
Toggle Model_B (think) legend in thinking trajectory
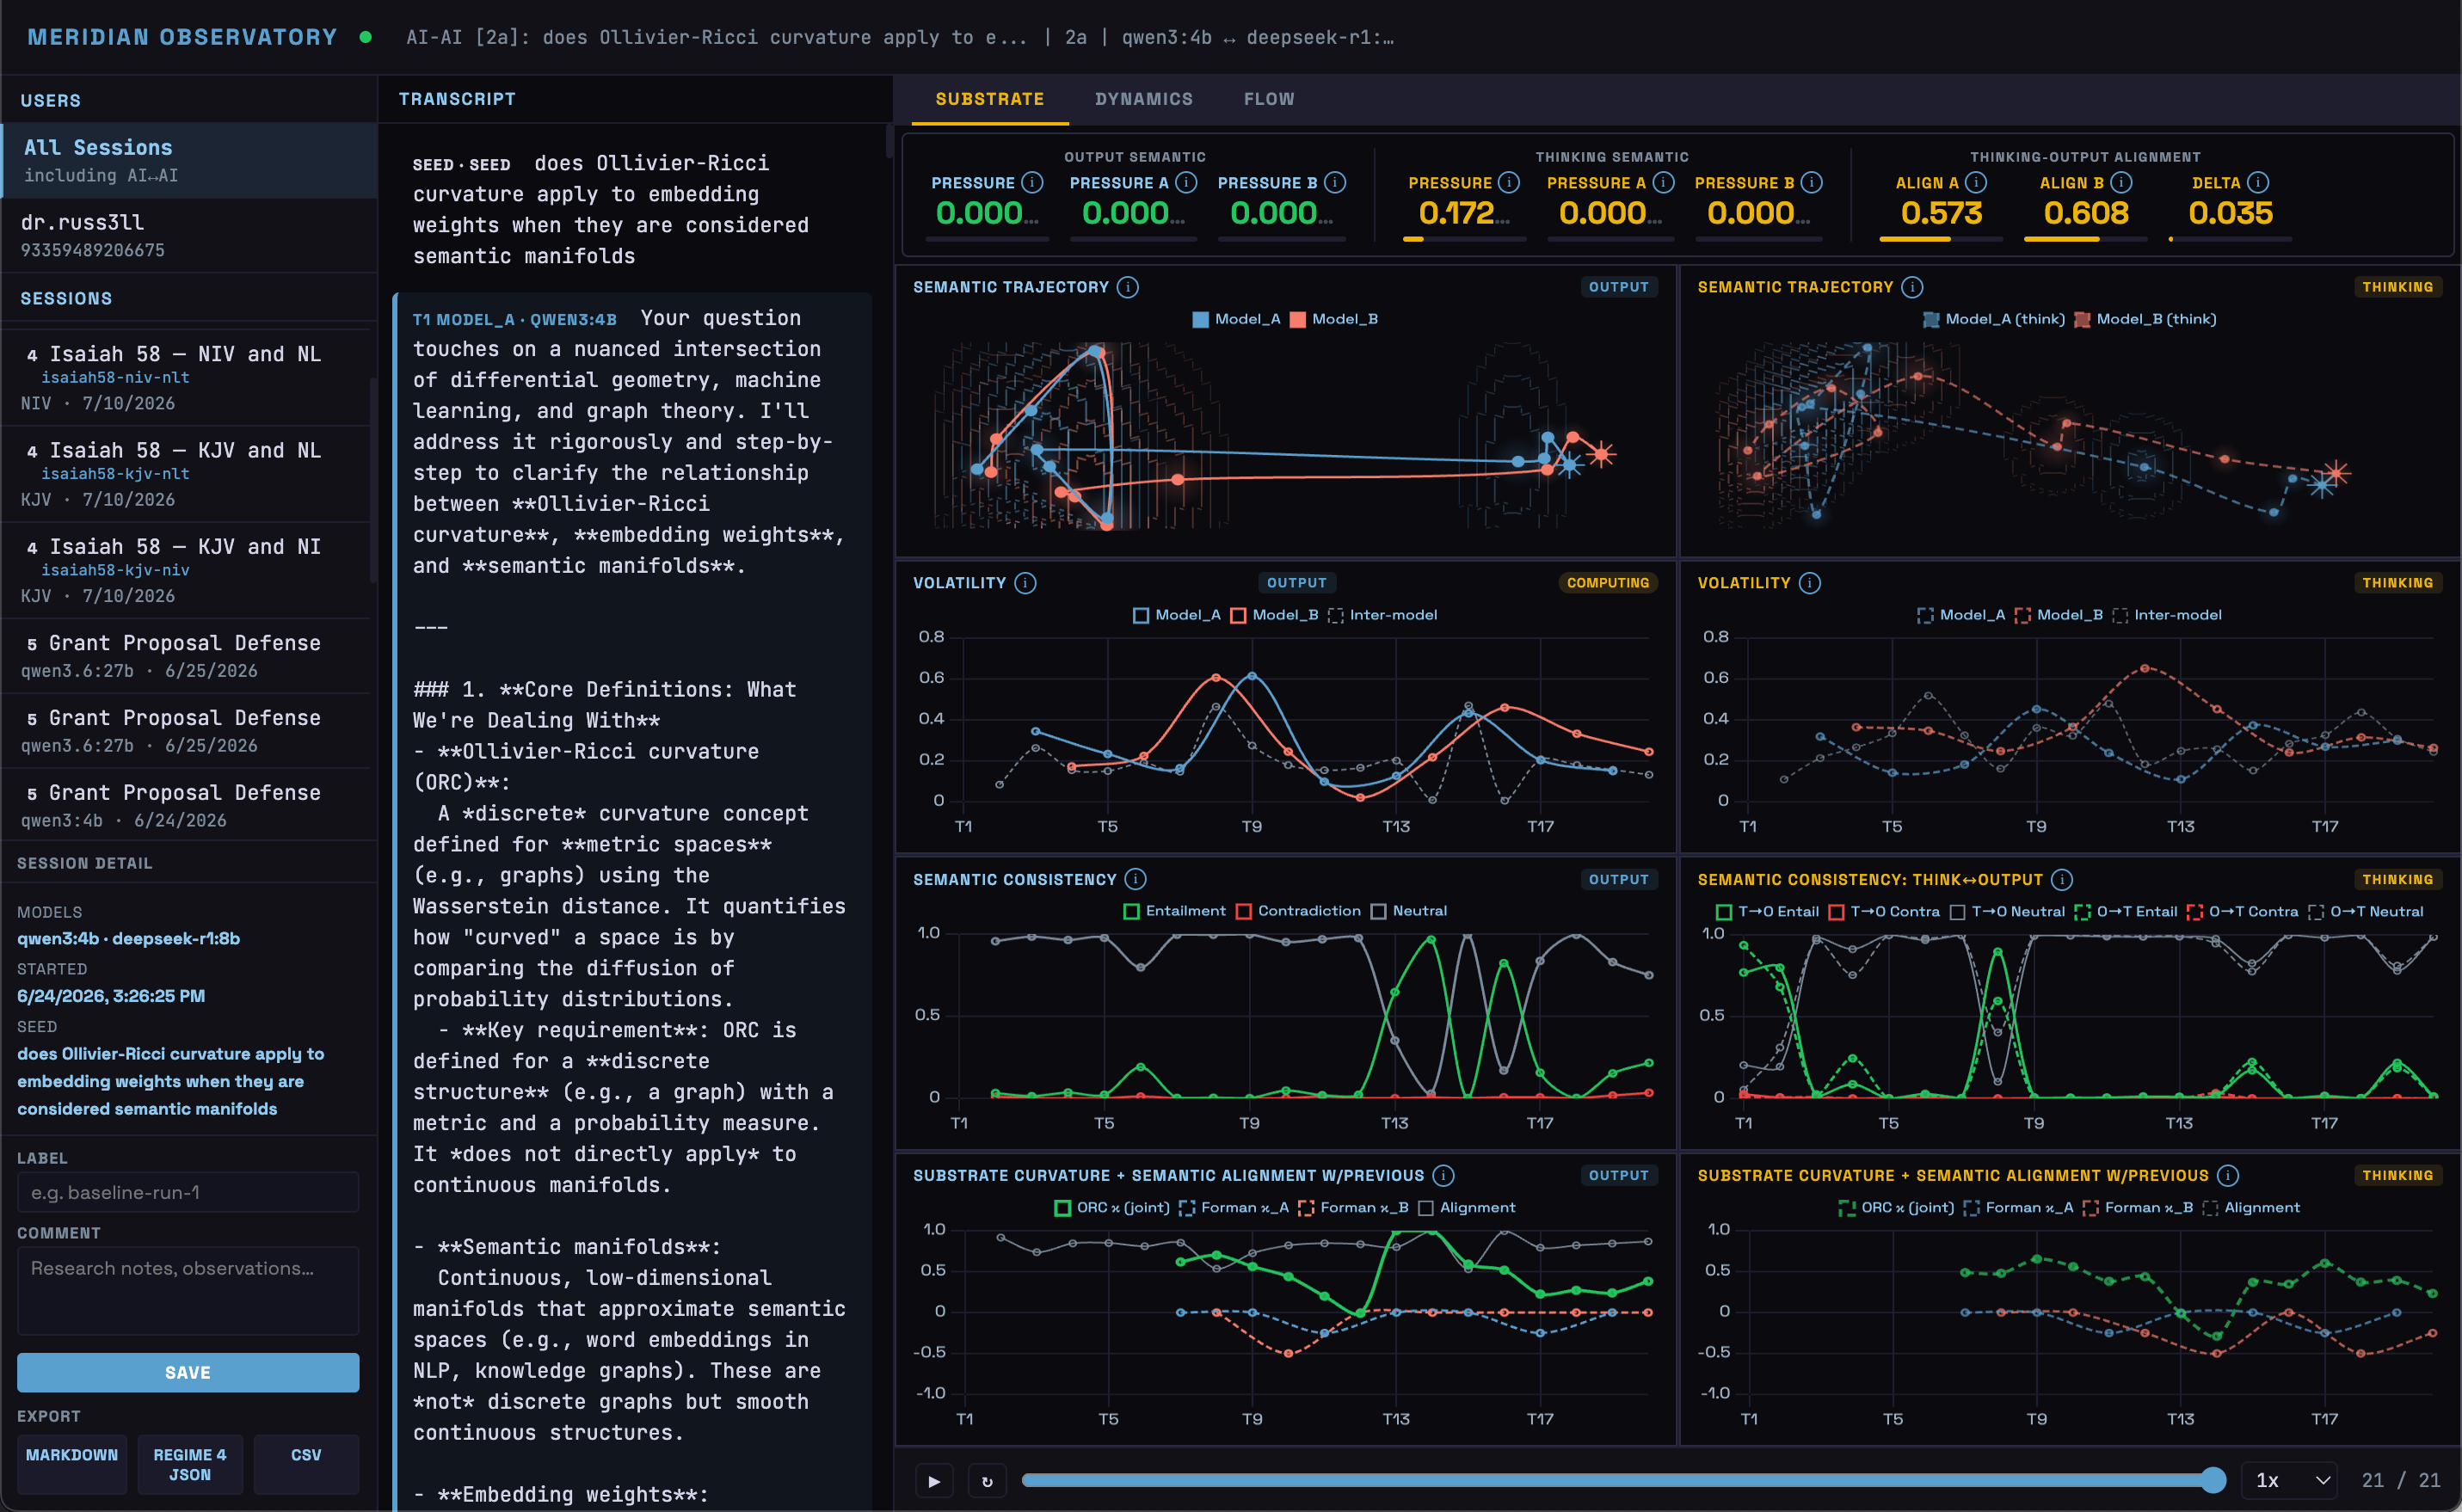coord(2145,319)
